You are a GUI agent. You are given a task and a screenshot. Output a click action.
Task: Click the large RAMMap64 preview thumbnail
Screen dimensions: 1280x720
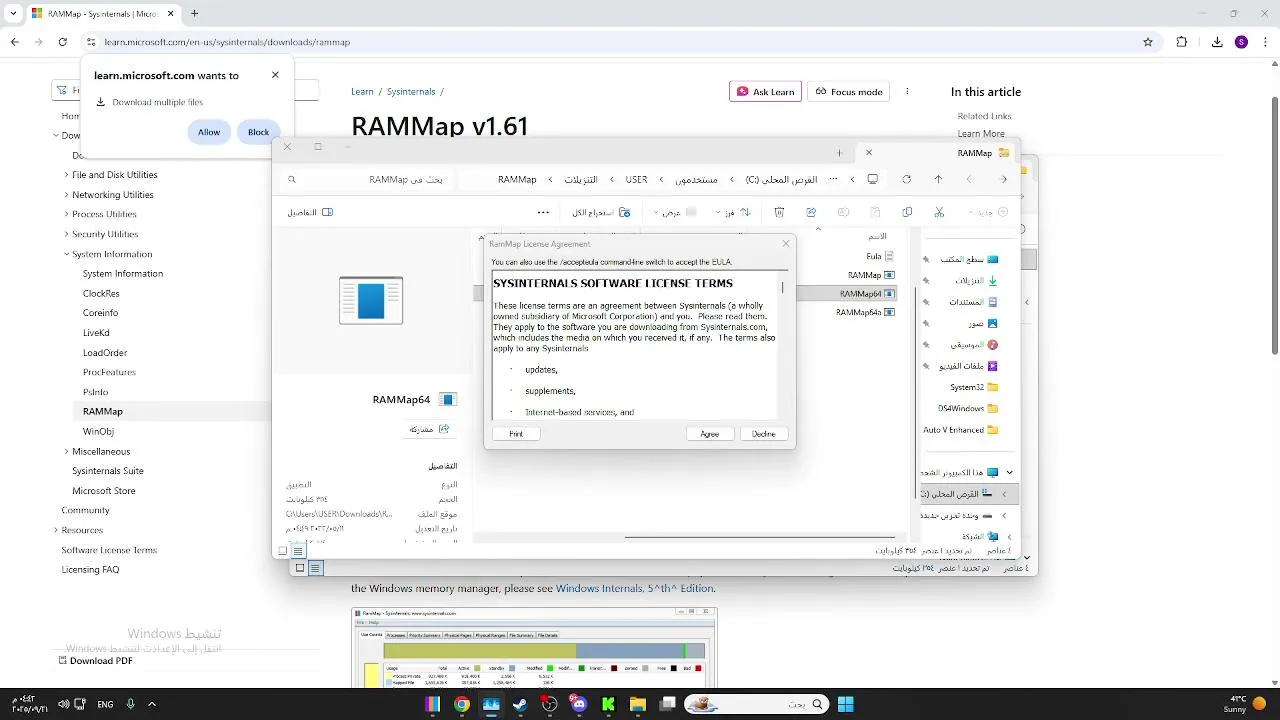[x=371, y=300]
